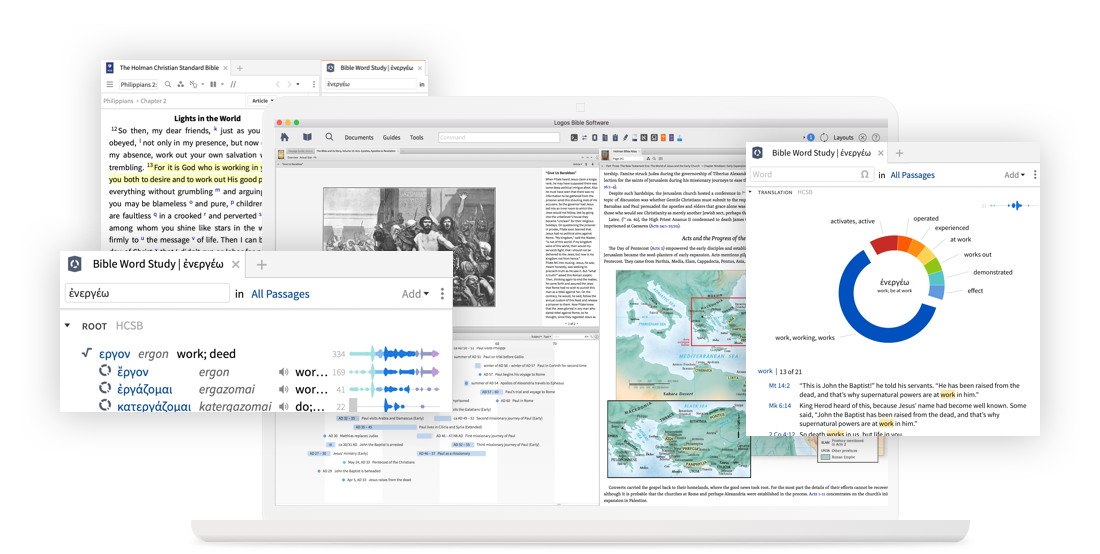The image size is (1100, 554).
Task: Open the Add dropdown in right panel
Action: [1014, 175]
